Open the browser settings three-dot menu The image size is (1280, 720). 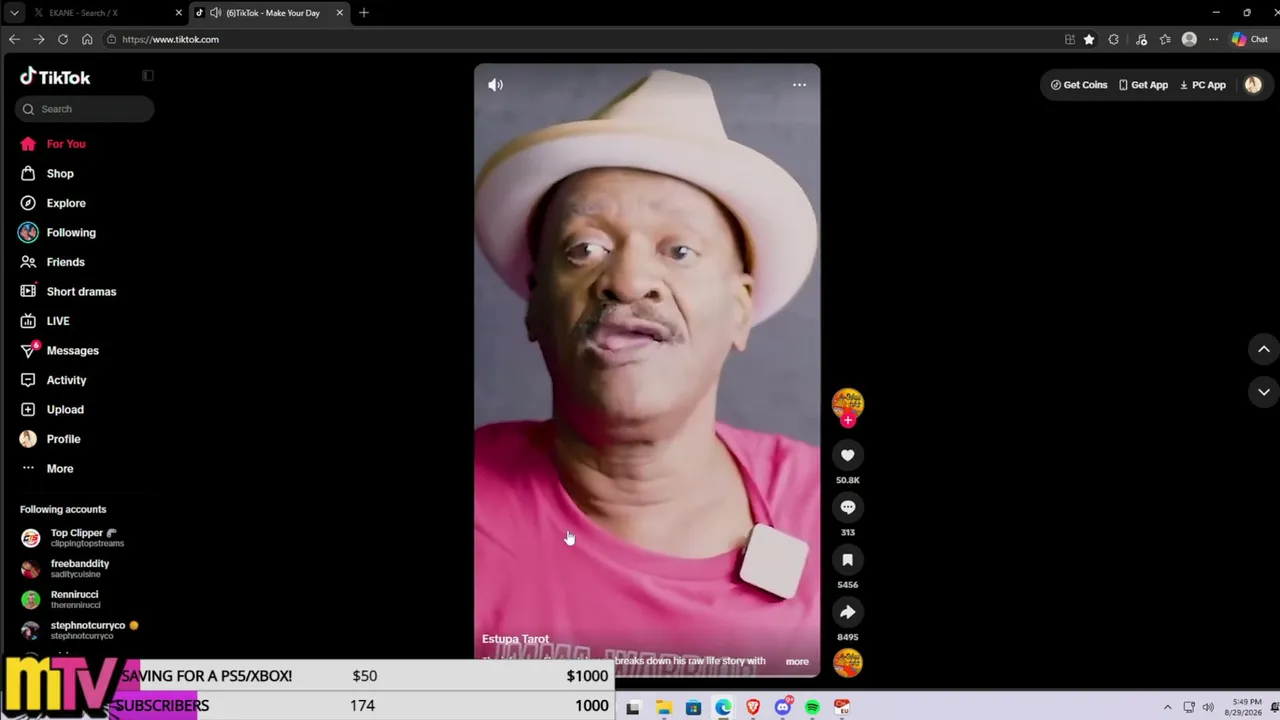1213,39
